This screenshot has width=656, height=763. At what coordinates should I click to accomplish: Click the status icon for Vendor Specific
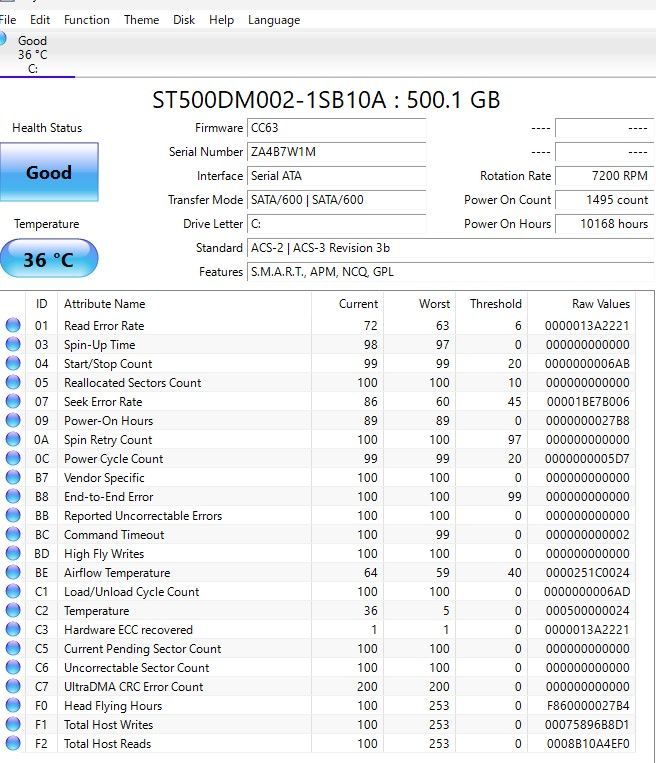click(13, 477)
